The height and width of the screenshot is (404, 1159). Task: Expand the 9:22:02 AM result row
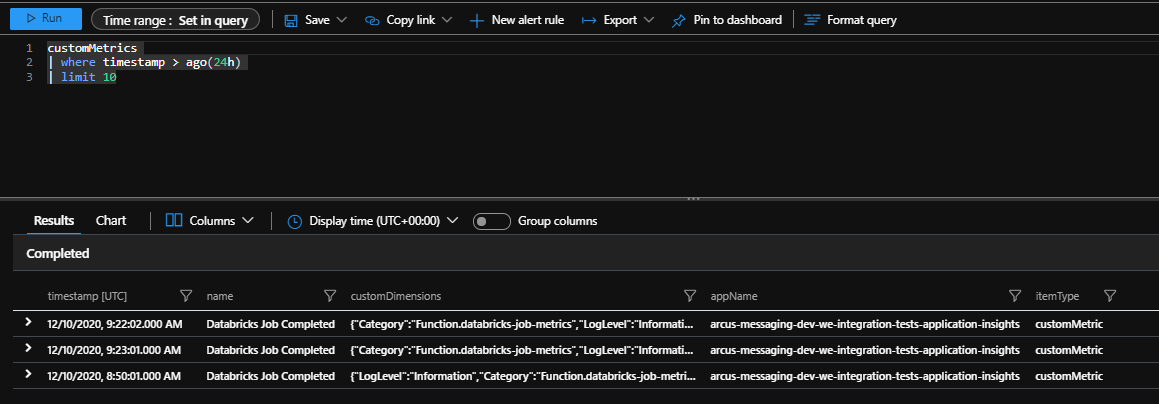point(28,323)
